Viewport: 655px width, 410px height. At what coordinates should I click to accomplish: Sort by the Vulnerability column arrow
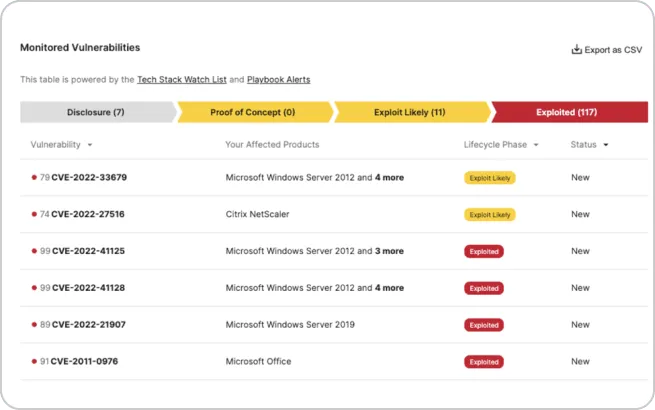click(90, 145)
